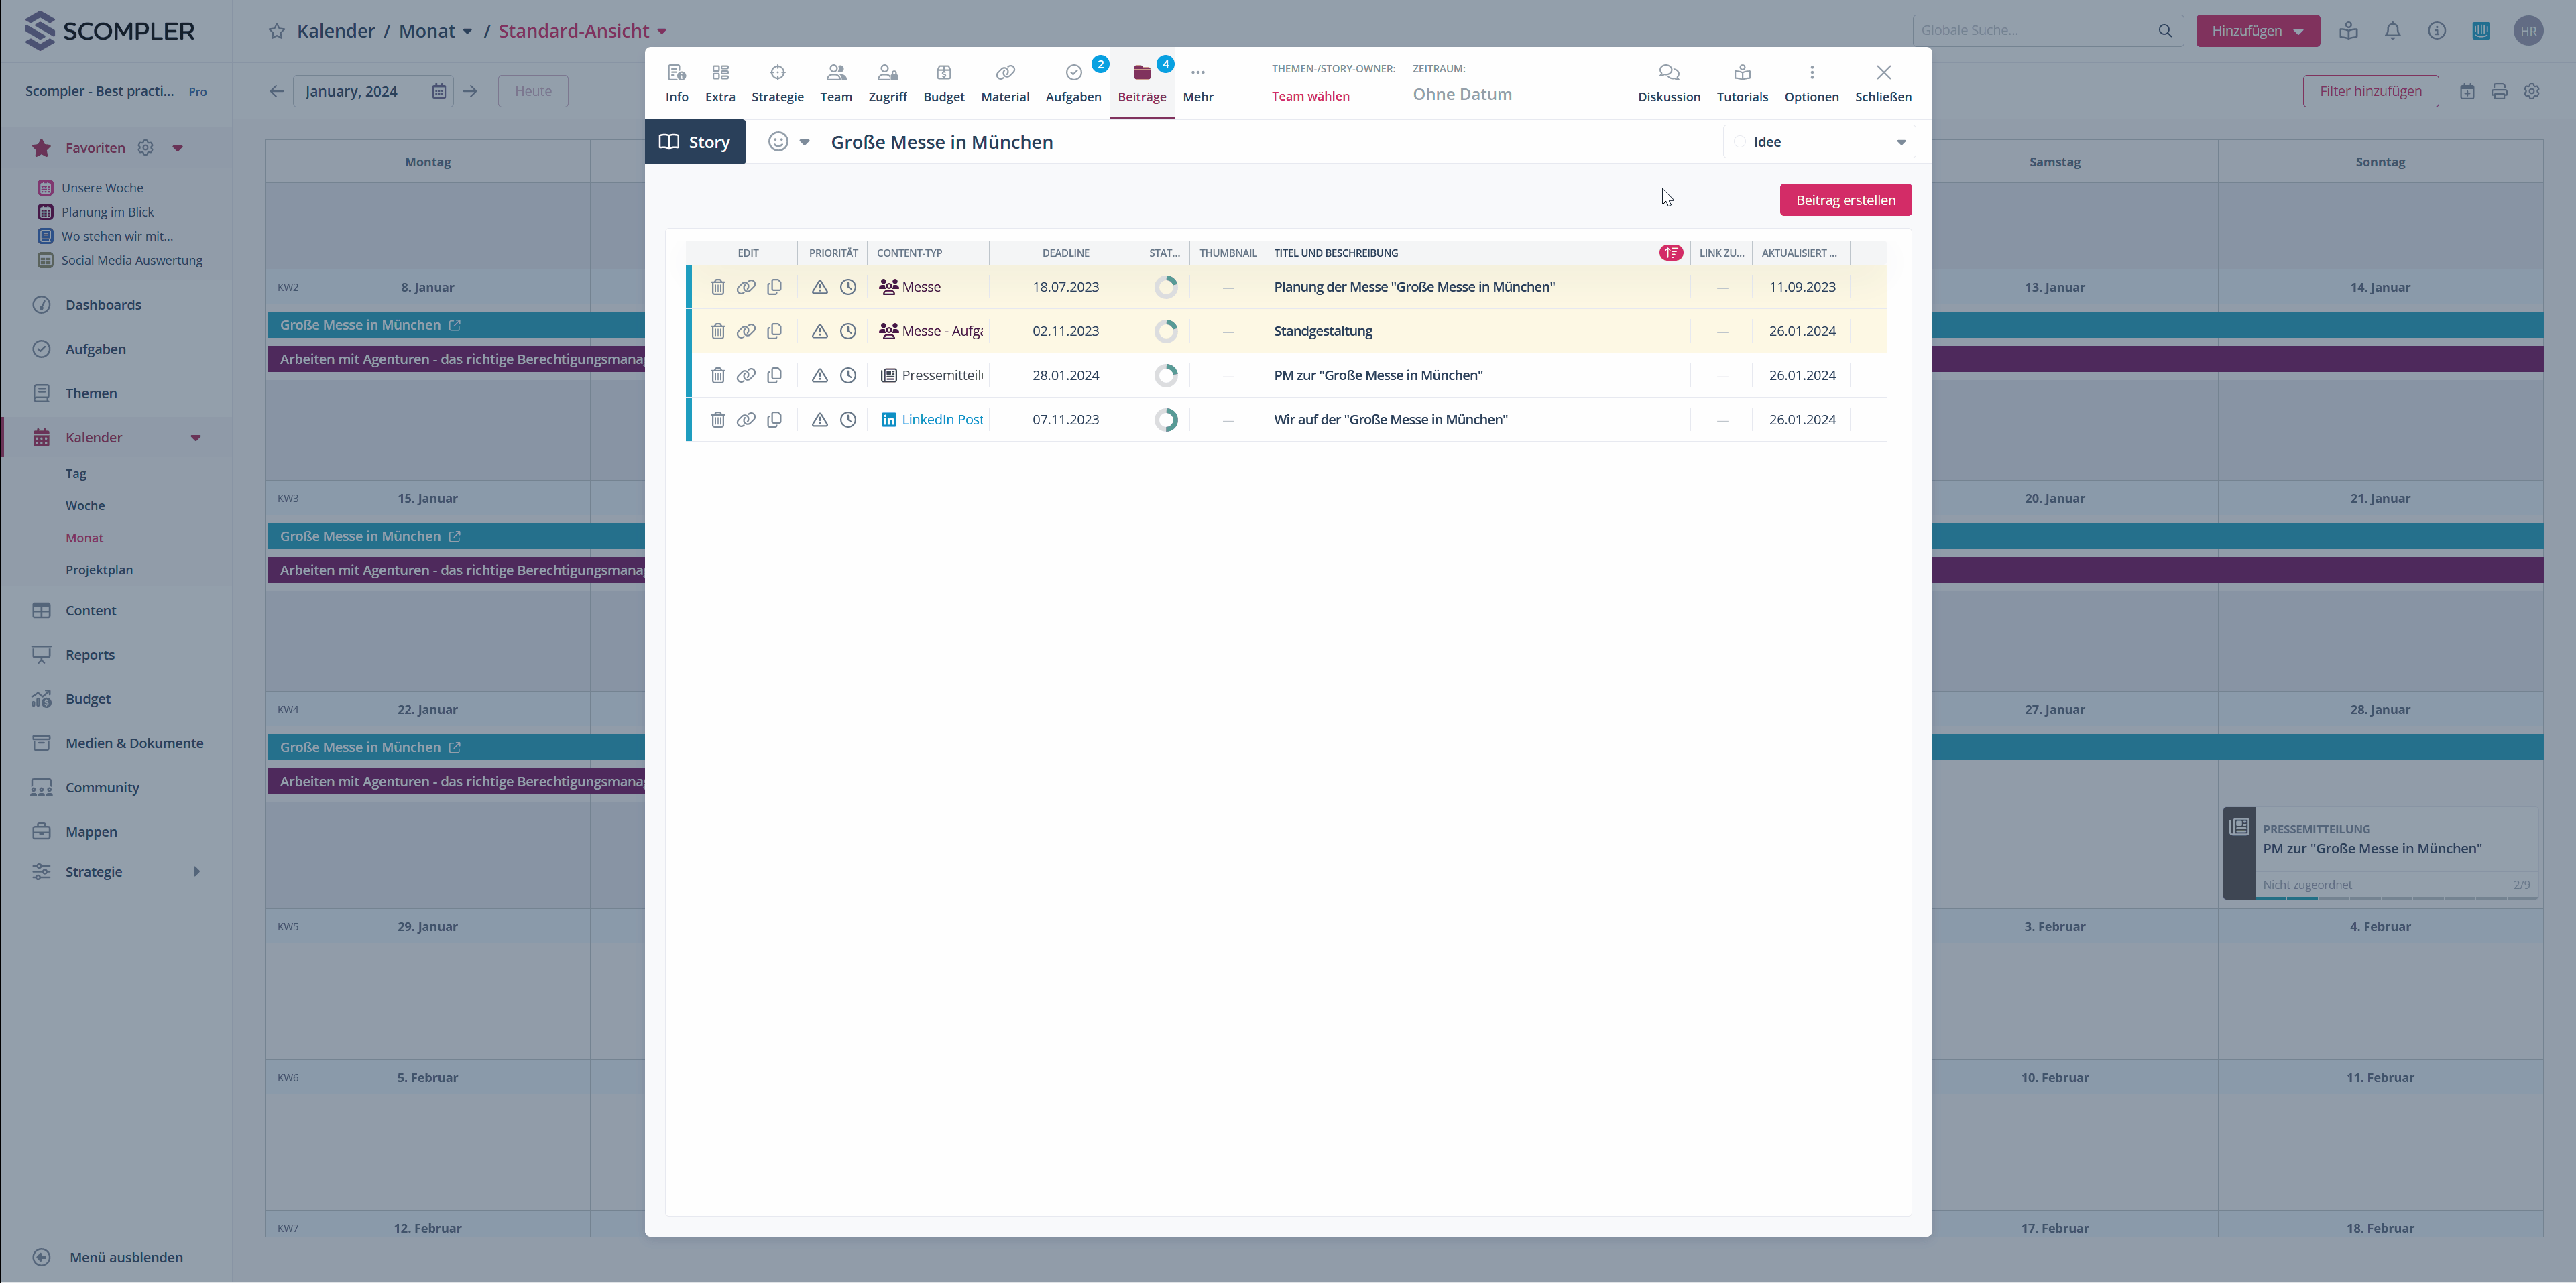The image size is (2576, 1283).
Task: Click the priority warning icon in Messe row
Action: (819, 287)
